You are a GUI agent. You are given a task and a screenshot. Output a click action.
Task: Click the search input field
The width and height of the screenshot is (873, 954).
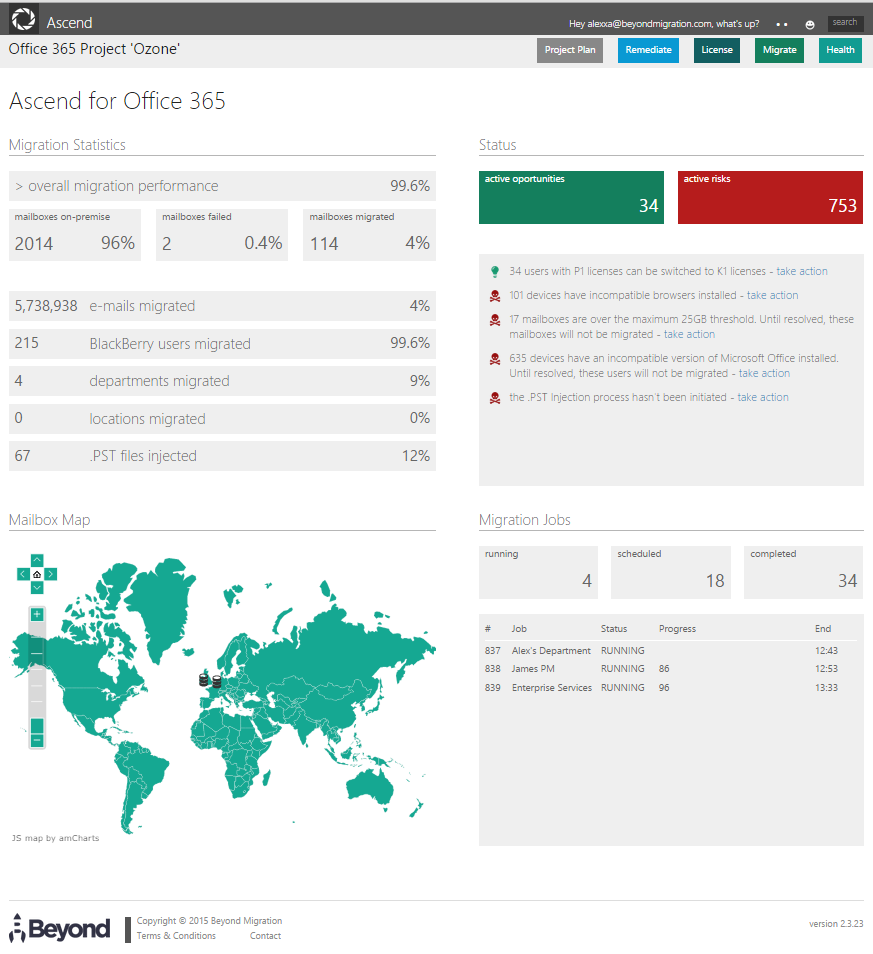point(845,23)
